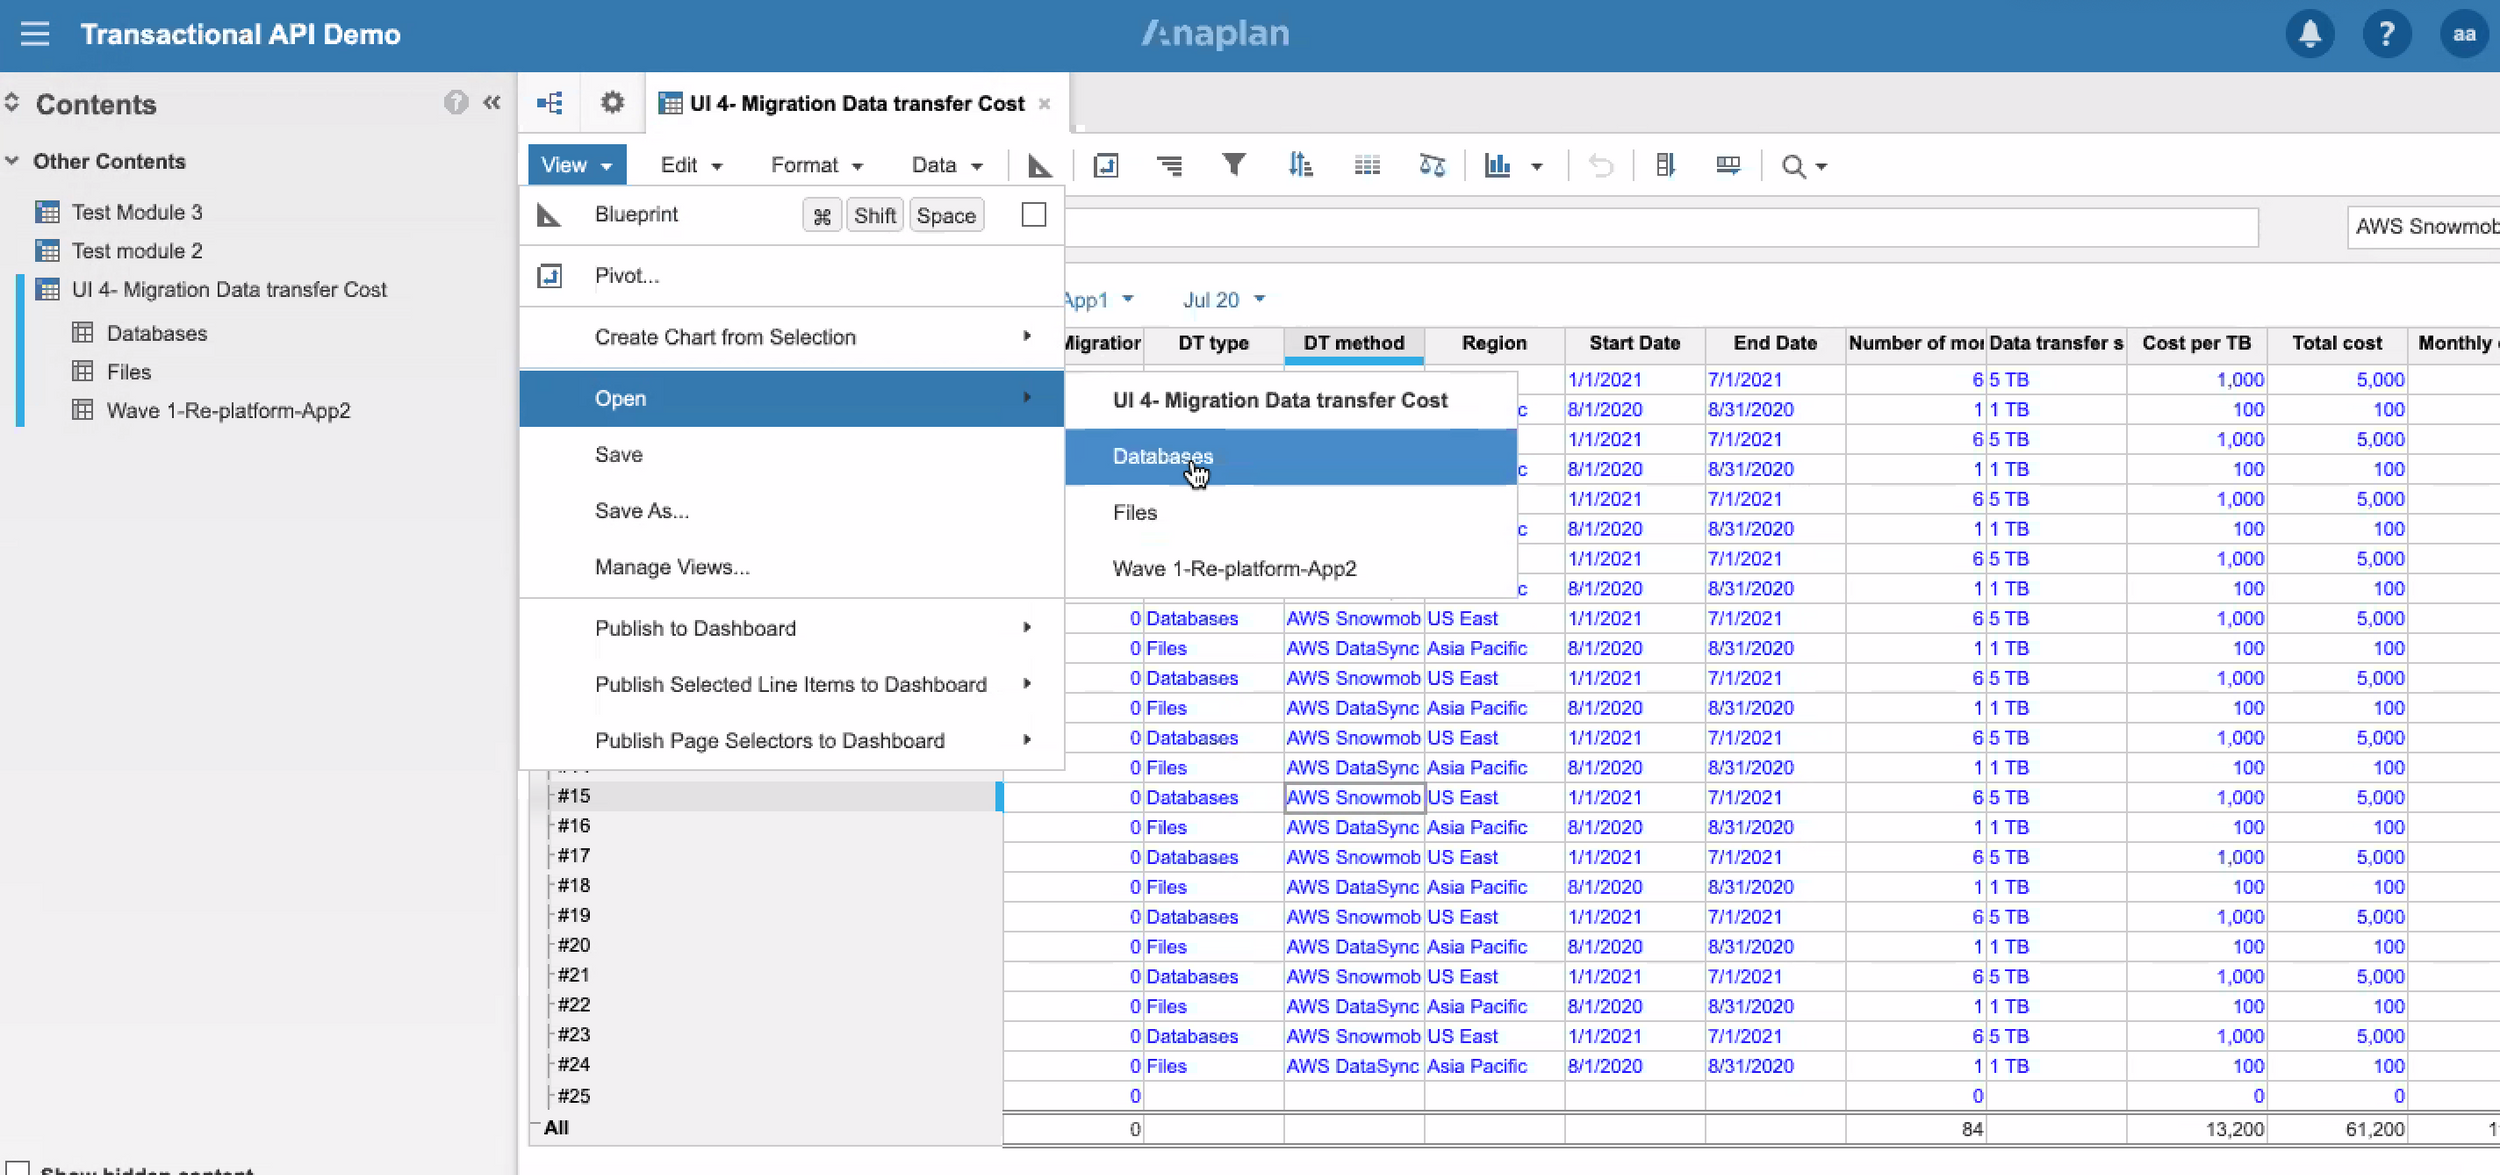
Task: Collapse the Contents panel with the double chevron
Action: tap(492, 102)
